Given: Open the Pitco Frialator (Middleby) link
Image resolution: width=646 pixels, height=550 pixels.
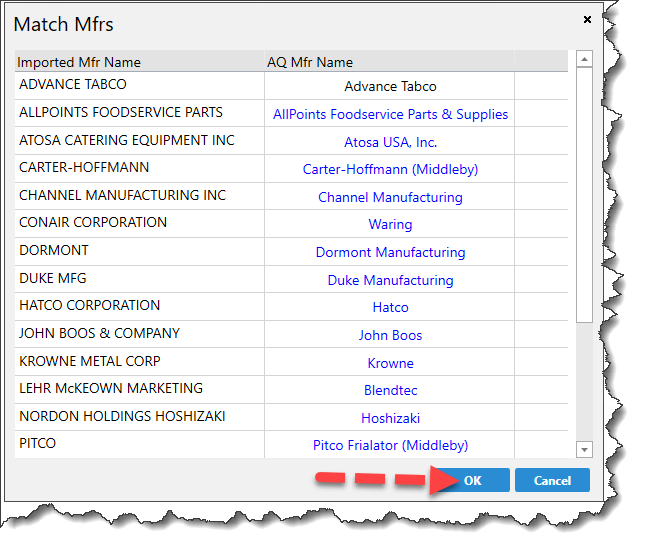Looking at the screenshot, I should coord(390,445).
